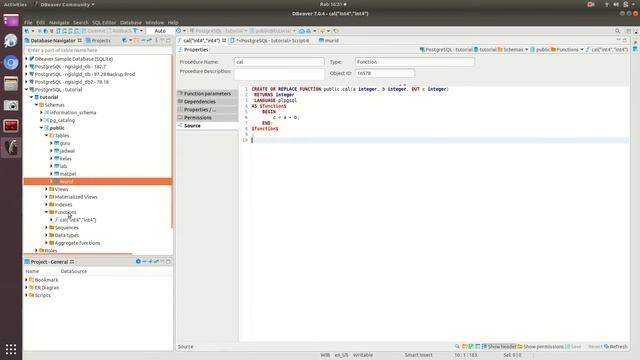The image size is (640, 360).
Task: Open active PostgreSQL tutorial connection dropdown
Action: [x=219, y=31]
